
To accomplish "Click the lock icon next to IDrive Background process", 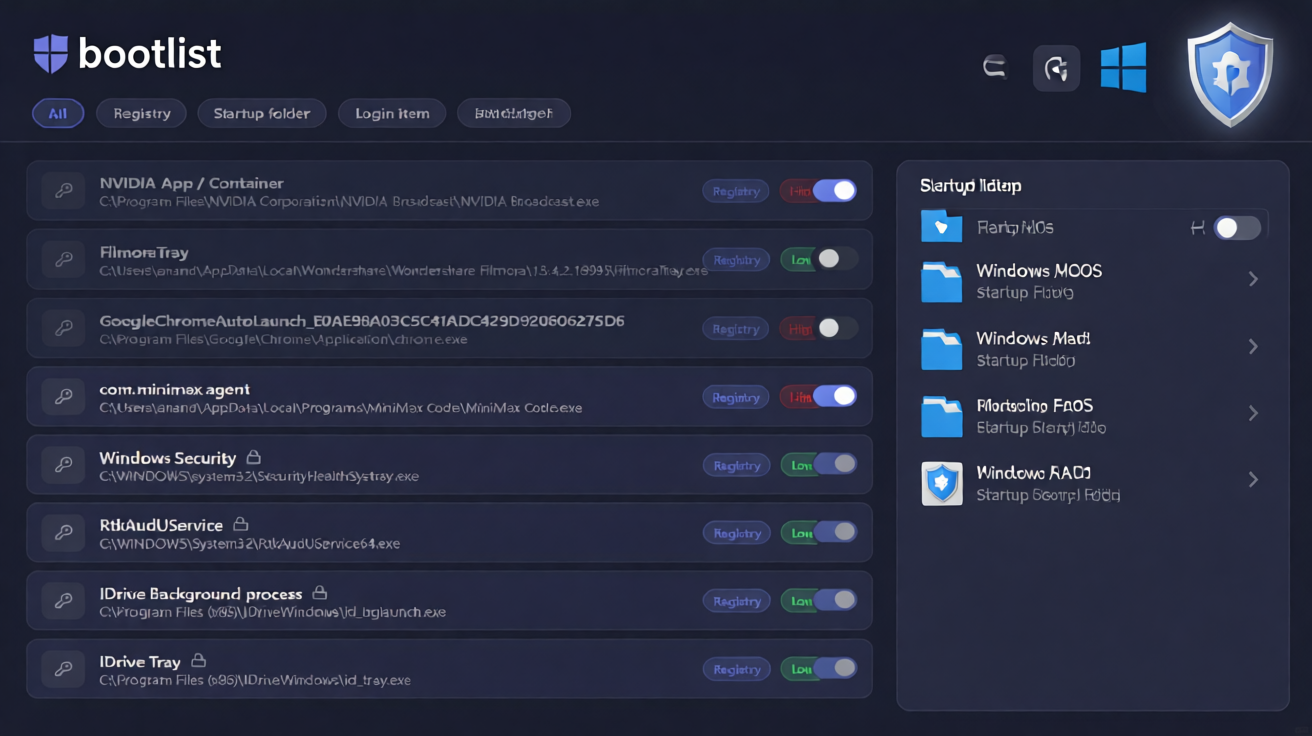I will [x=319, y=592].
